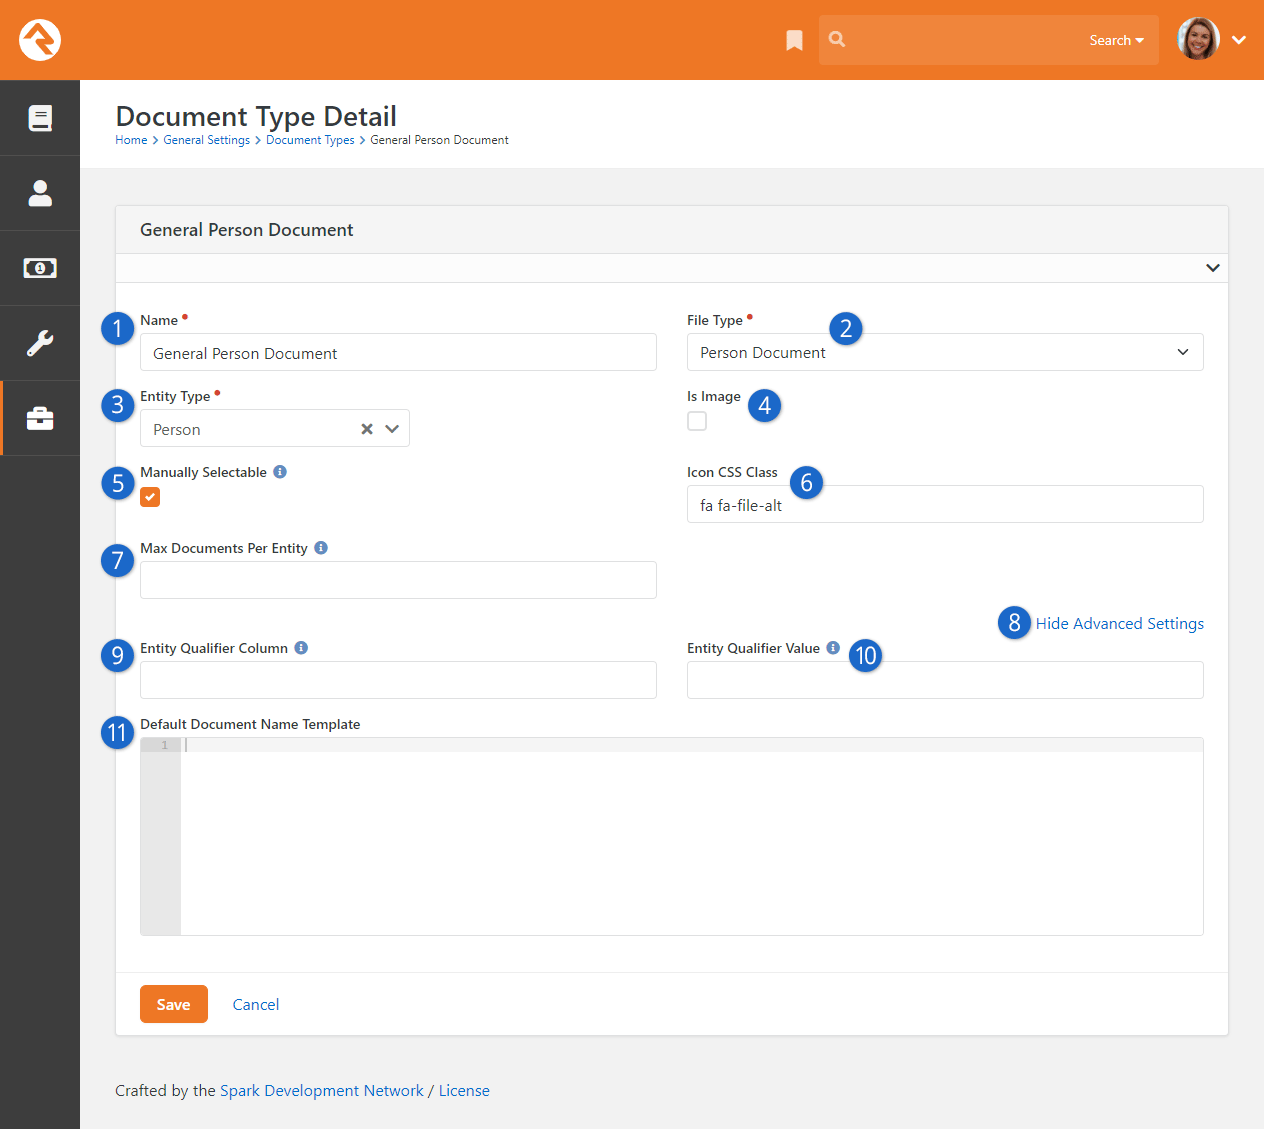Click the Default Document Name Template editor
The width and height of the screenshot is (1264, 1129).
pos(672,837)
